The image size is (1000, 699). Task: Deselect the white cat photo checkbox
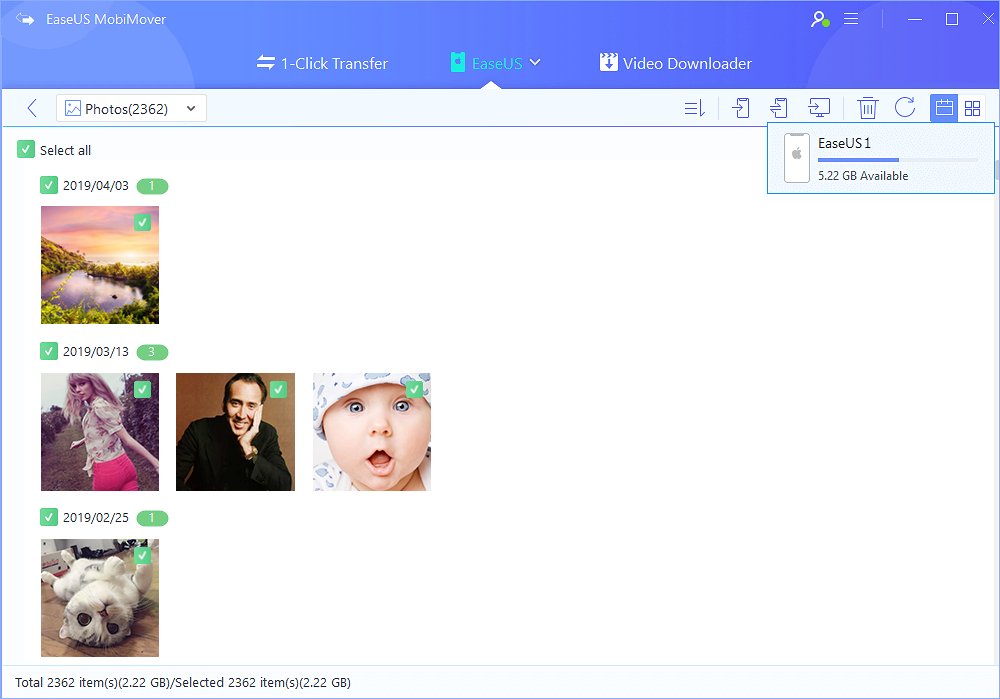(x=142, y=555)
